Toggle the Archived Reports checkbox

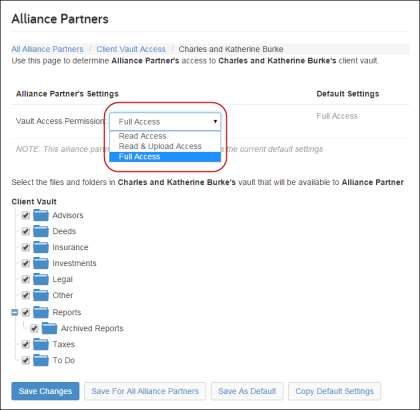[x=34, y=328]
